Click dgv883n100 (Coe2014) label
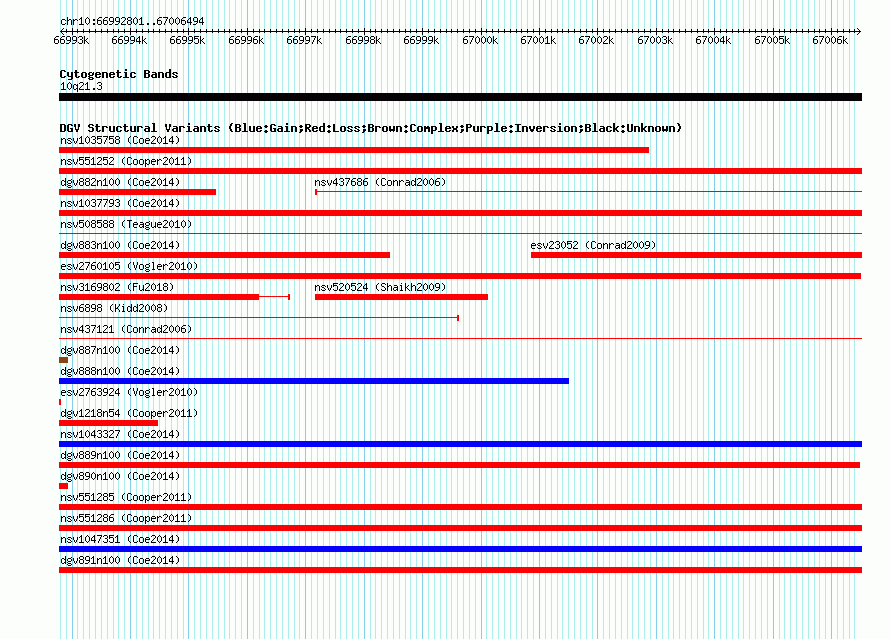This screenshot has width=890, height=639. (120, 245)
